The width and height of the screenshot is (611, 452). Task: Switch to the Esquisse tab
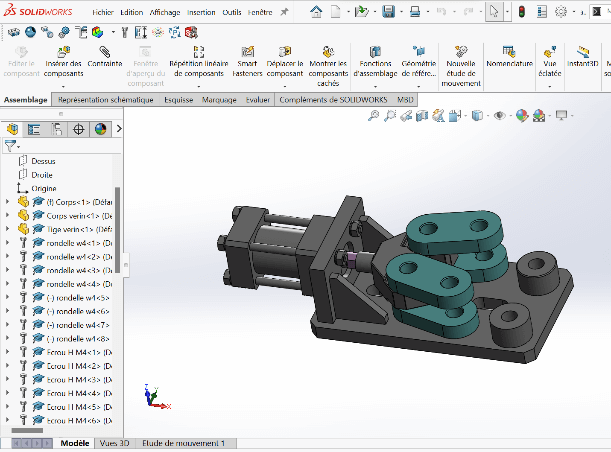[179, 100]
